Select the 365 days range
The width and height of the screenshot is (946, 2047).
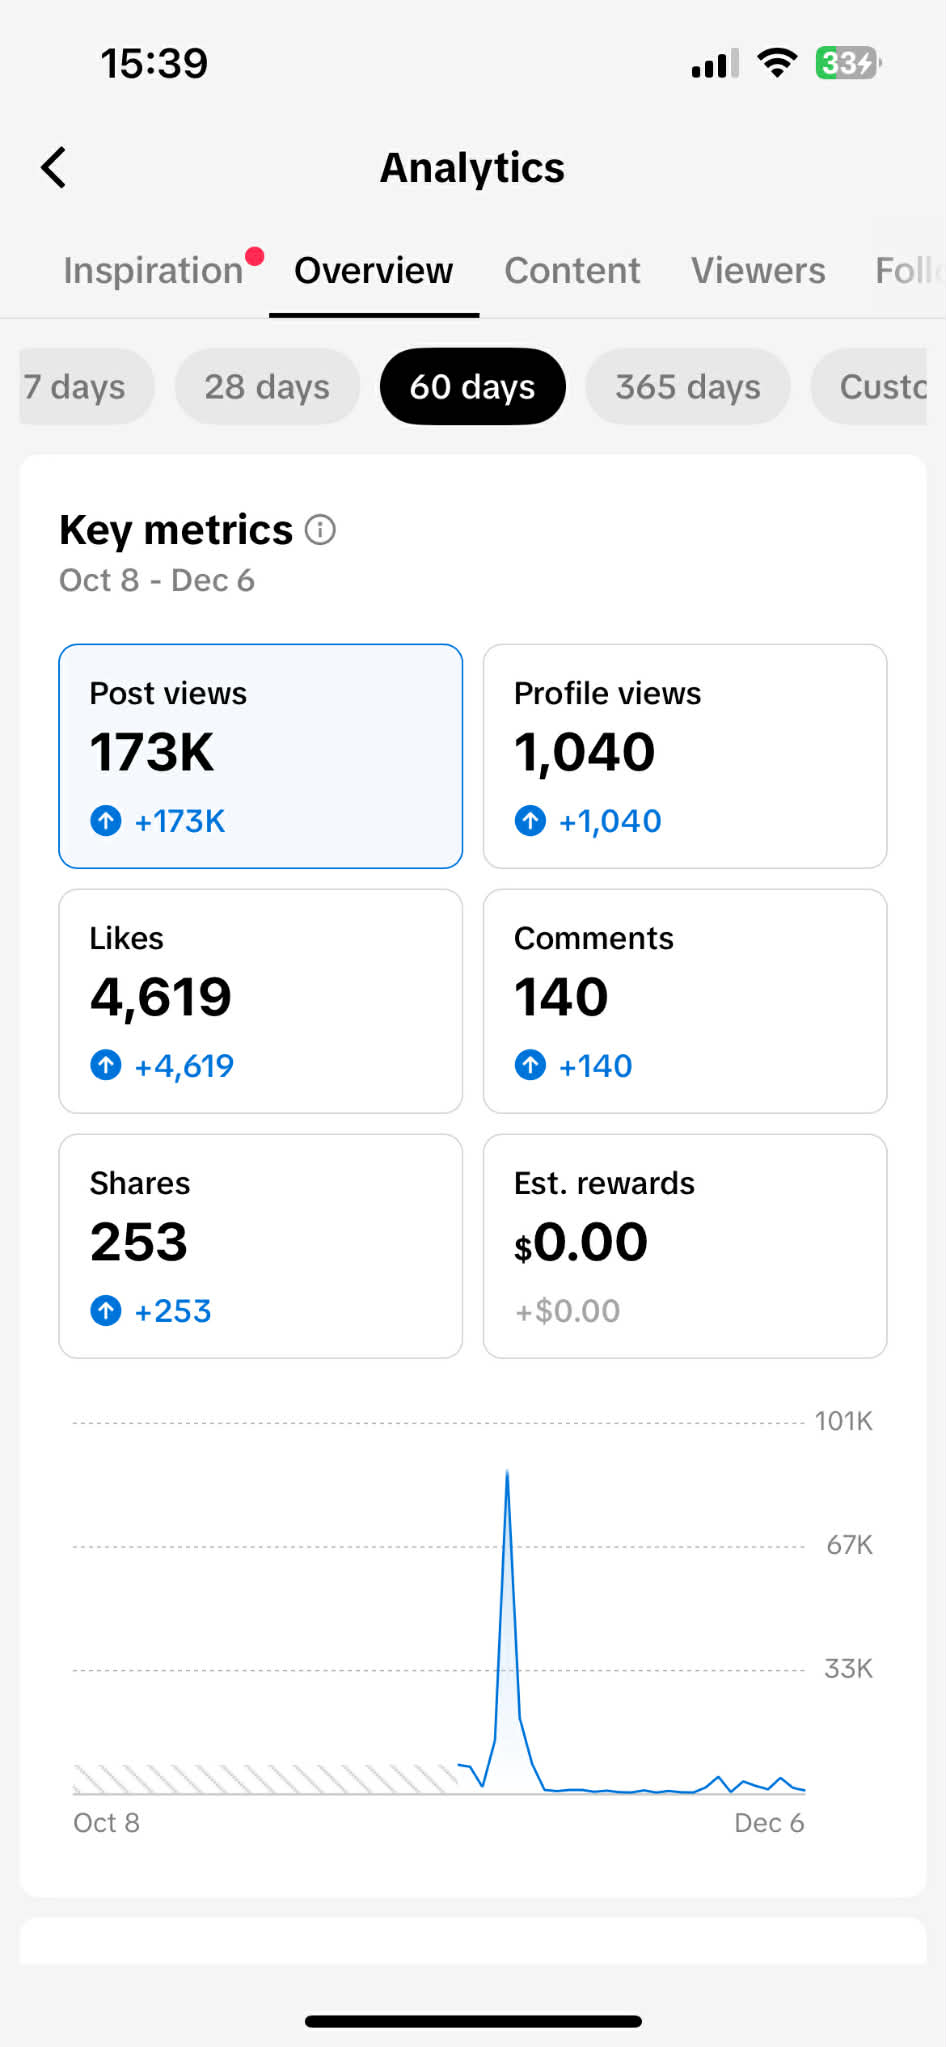click(x=687, y=387)
